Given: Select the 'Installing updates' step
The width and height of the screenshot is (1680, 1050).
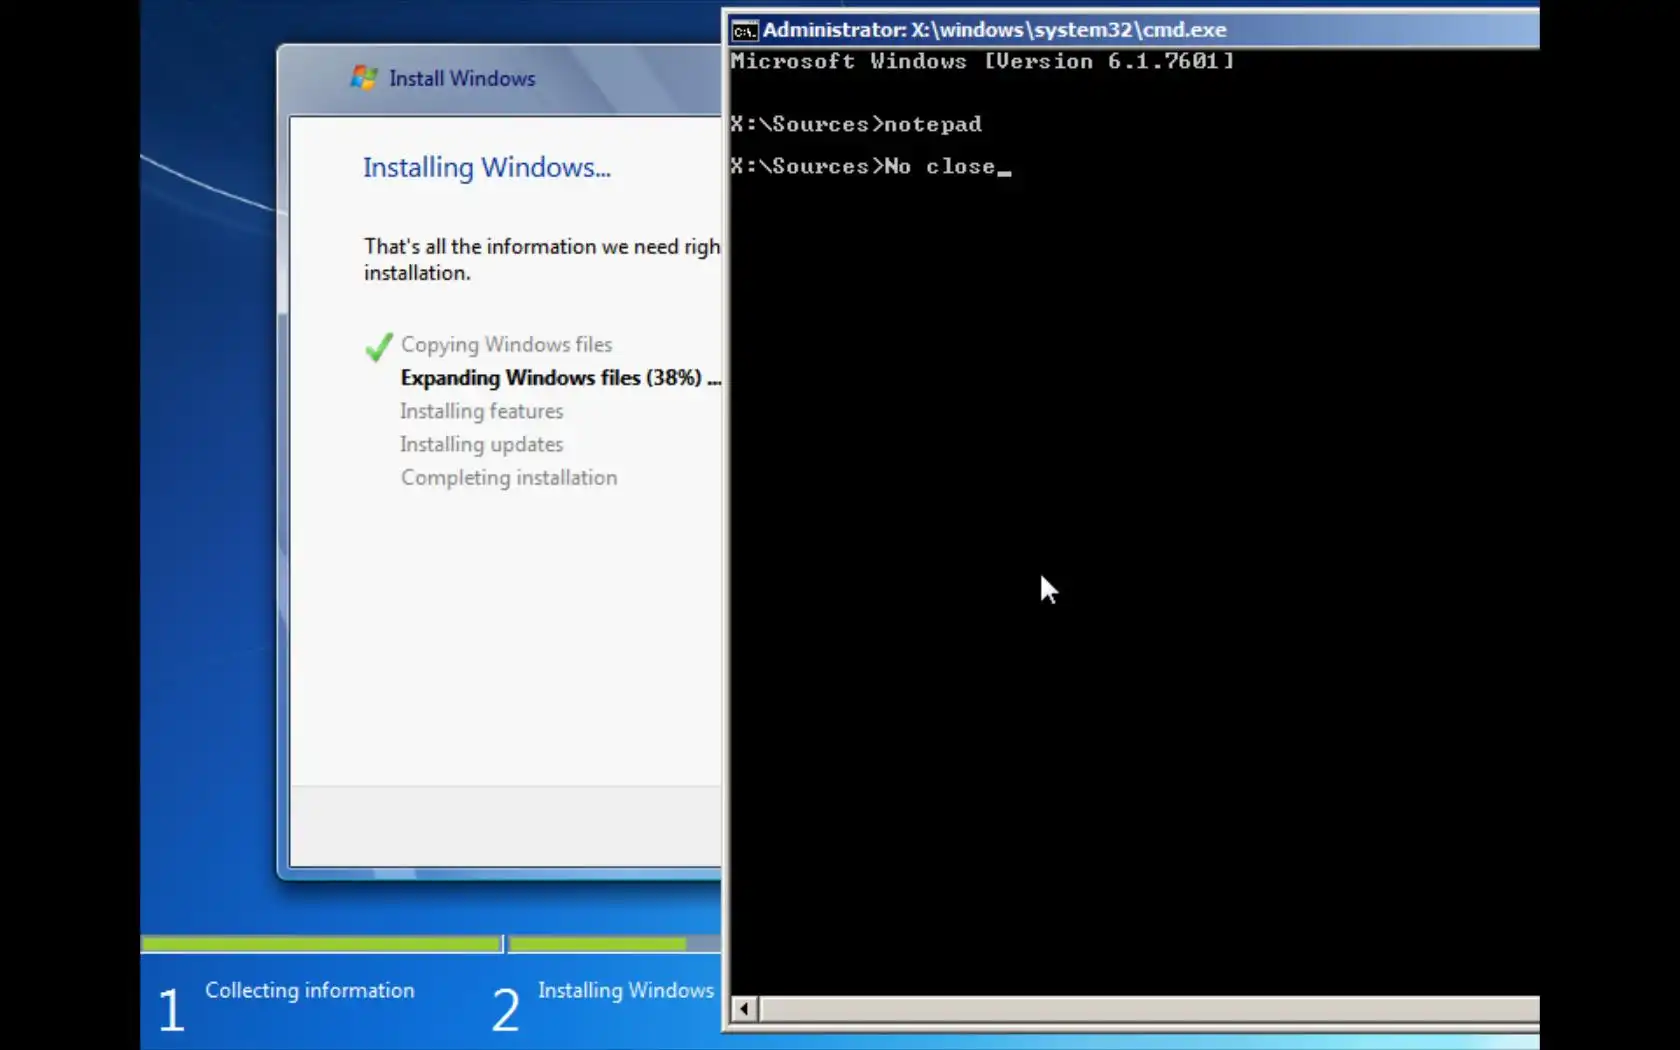Looking at the screenshot, I should coord(481,444).
